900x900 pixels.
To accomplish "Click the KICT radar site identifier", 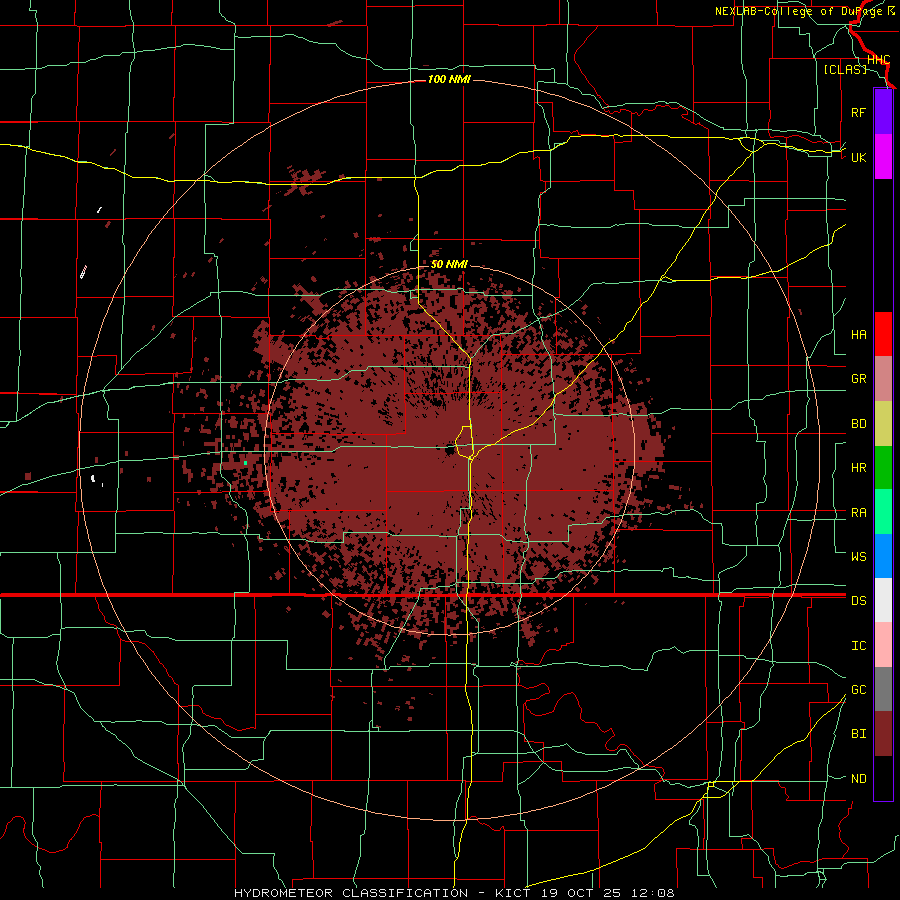I will coord(515,893).
